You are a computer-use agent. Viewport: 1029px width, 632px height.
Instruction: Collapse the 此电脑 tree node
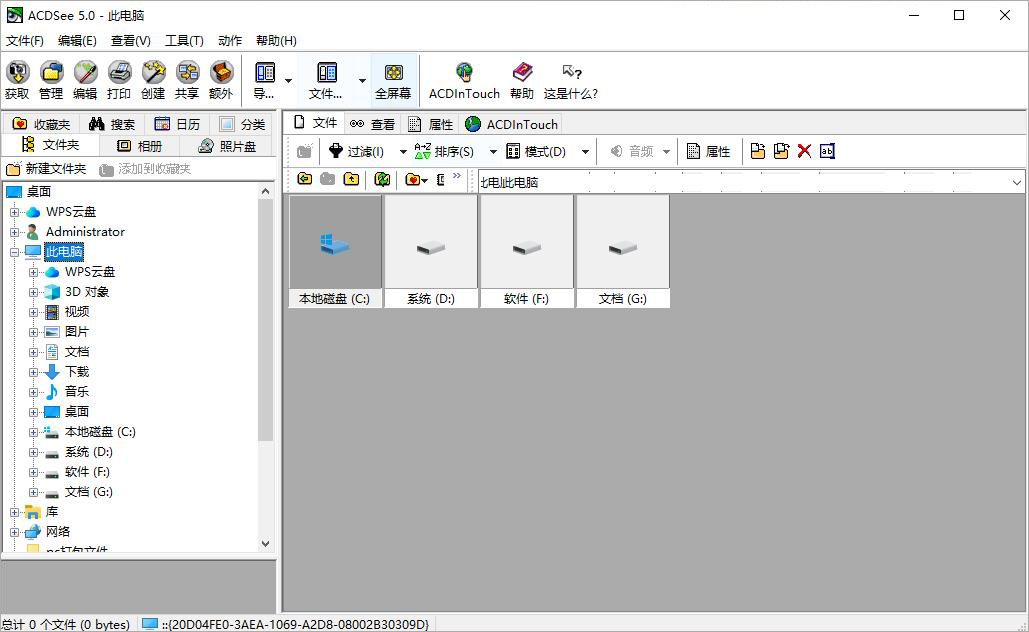coord(14,252)
